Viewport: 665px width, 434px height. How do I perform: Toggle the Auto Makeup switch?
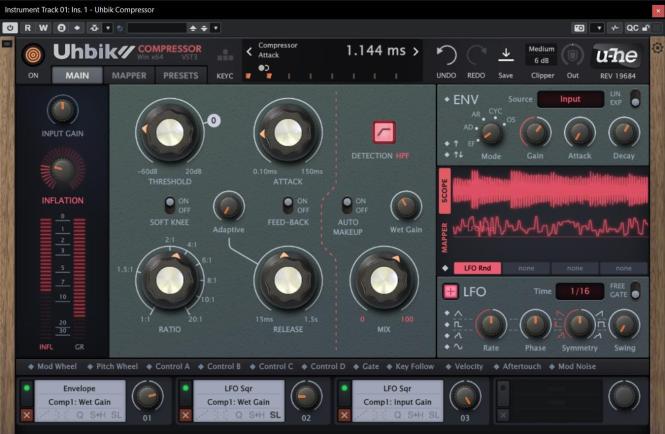pyautogui.click(x=347, y=205)
